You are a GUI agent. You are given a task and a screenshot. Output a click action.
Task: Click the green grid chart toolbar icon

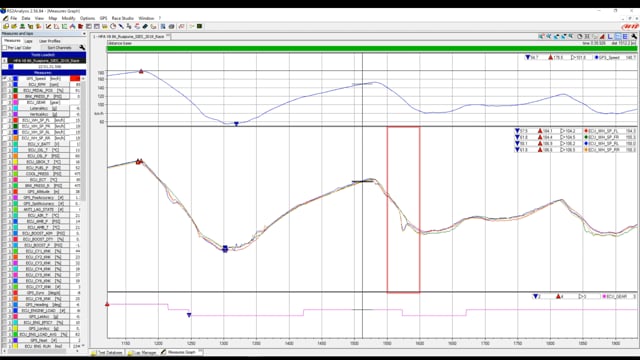tap(64, 26)
